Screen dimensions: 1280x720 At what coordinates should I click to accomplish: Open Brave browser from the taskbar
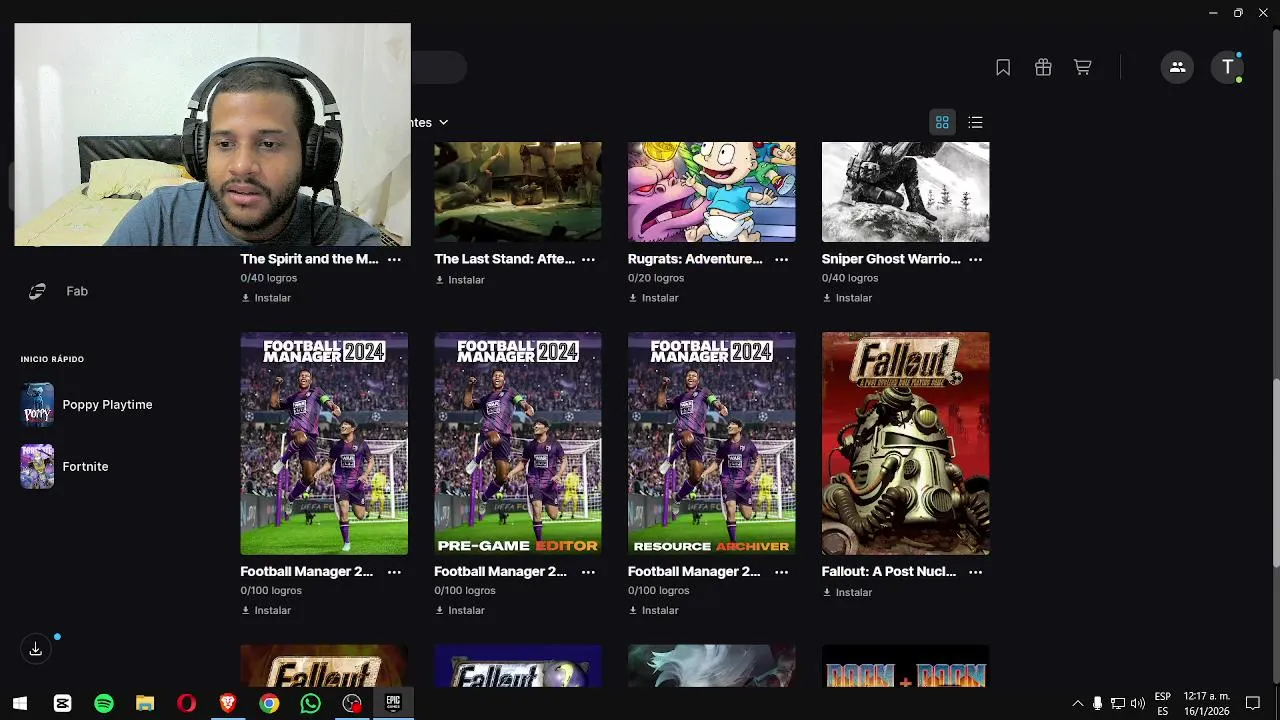[x=228, y=704]
